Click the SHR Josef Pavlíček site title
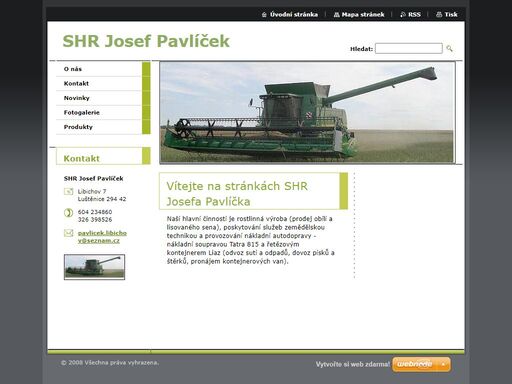 click(146, 41)
